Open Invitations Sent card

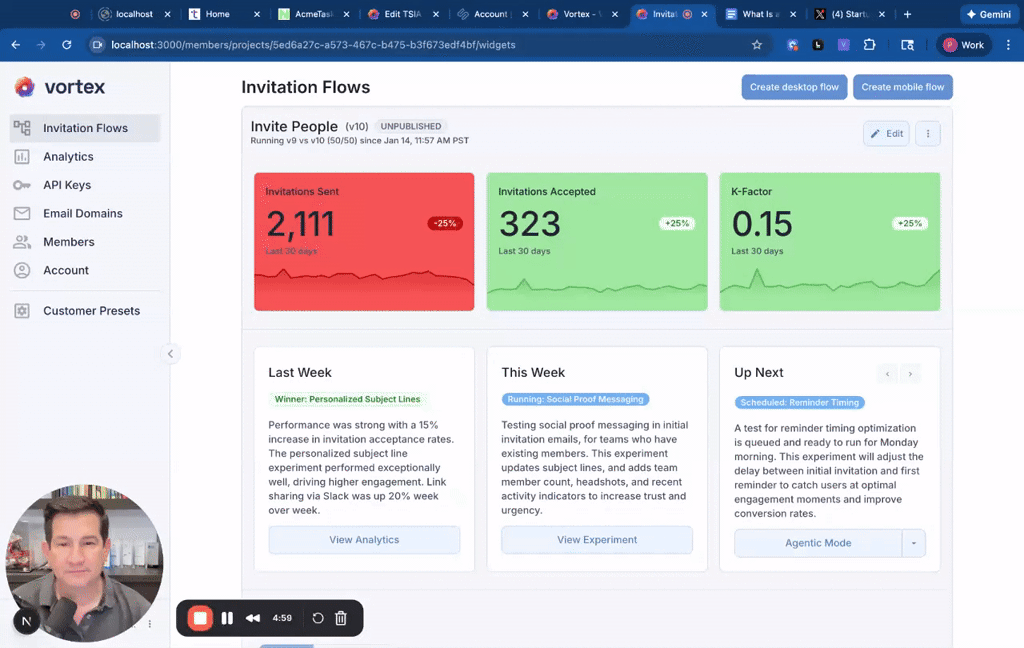click(x=364, y=242)
